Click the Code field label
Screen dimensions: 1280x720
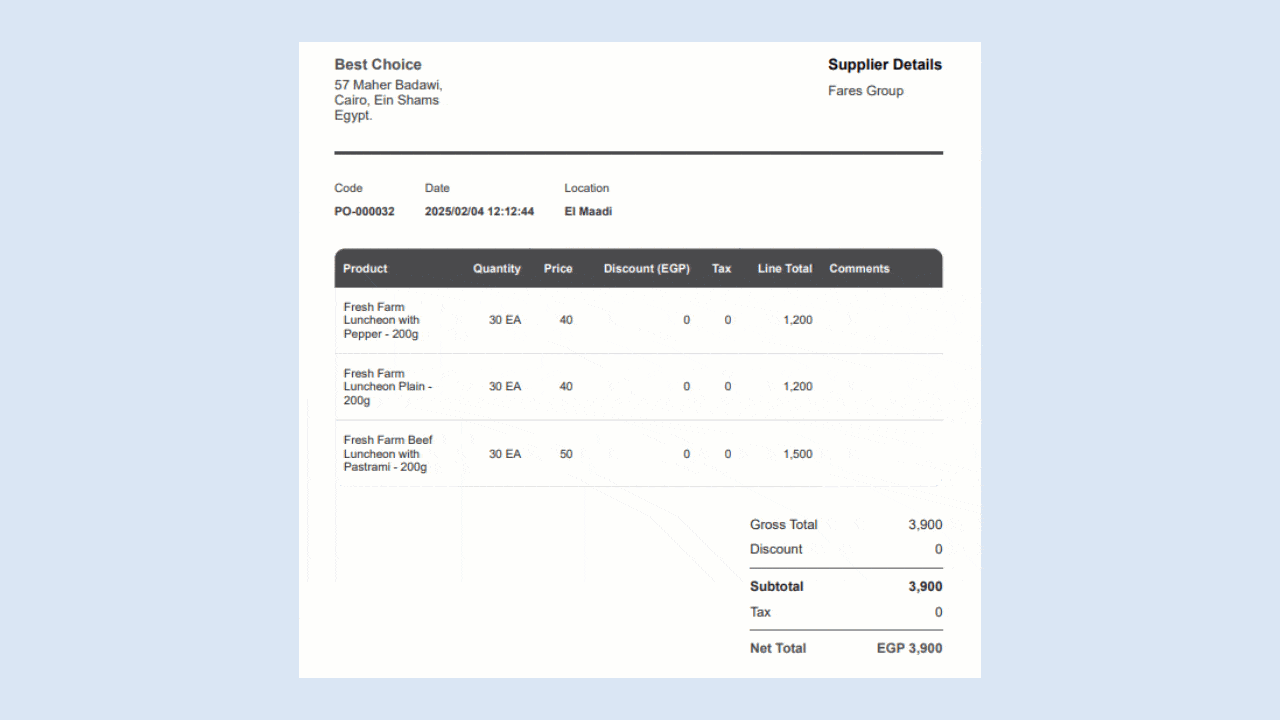348,188
